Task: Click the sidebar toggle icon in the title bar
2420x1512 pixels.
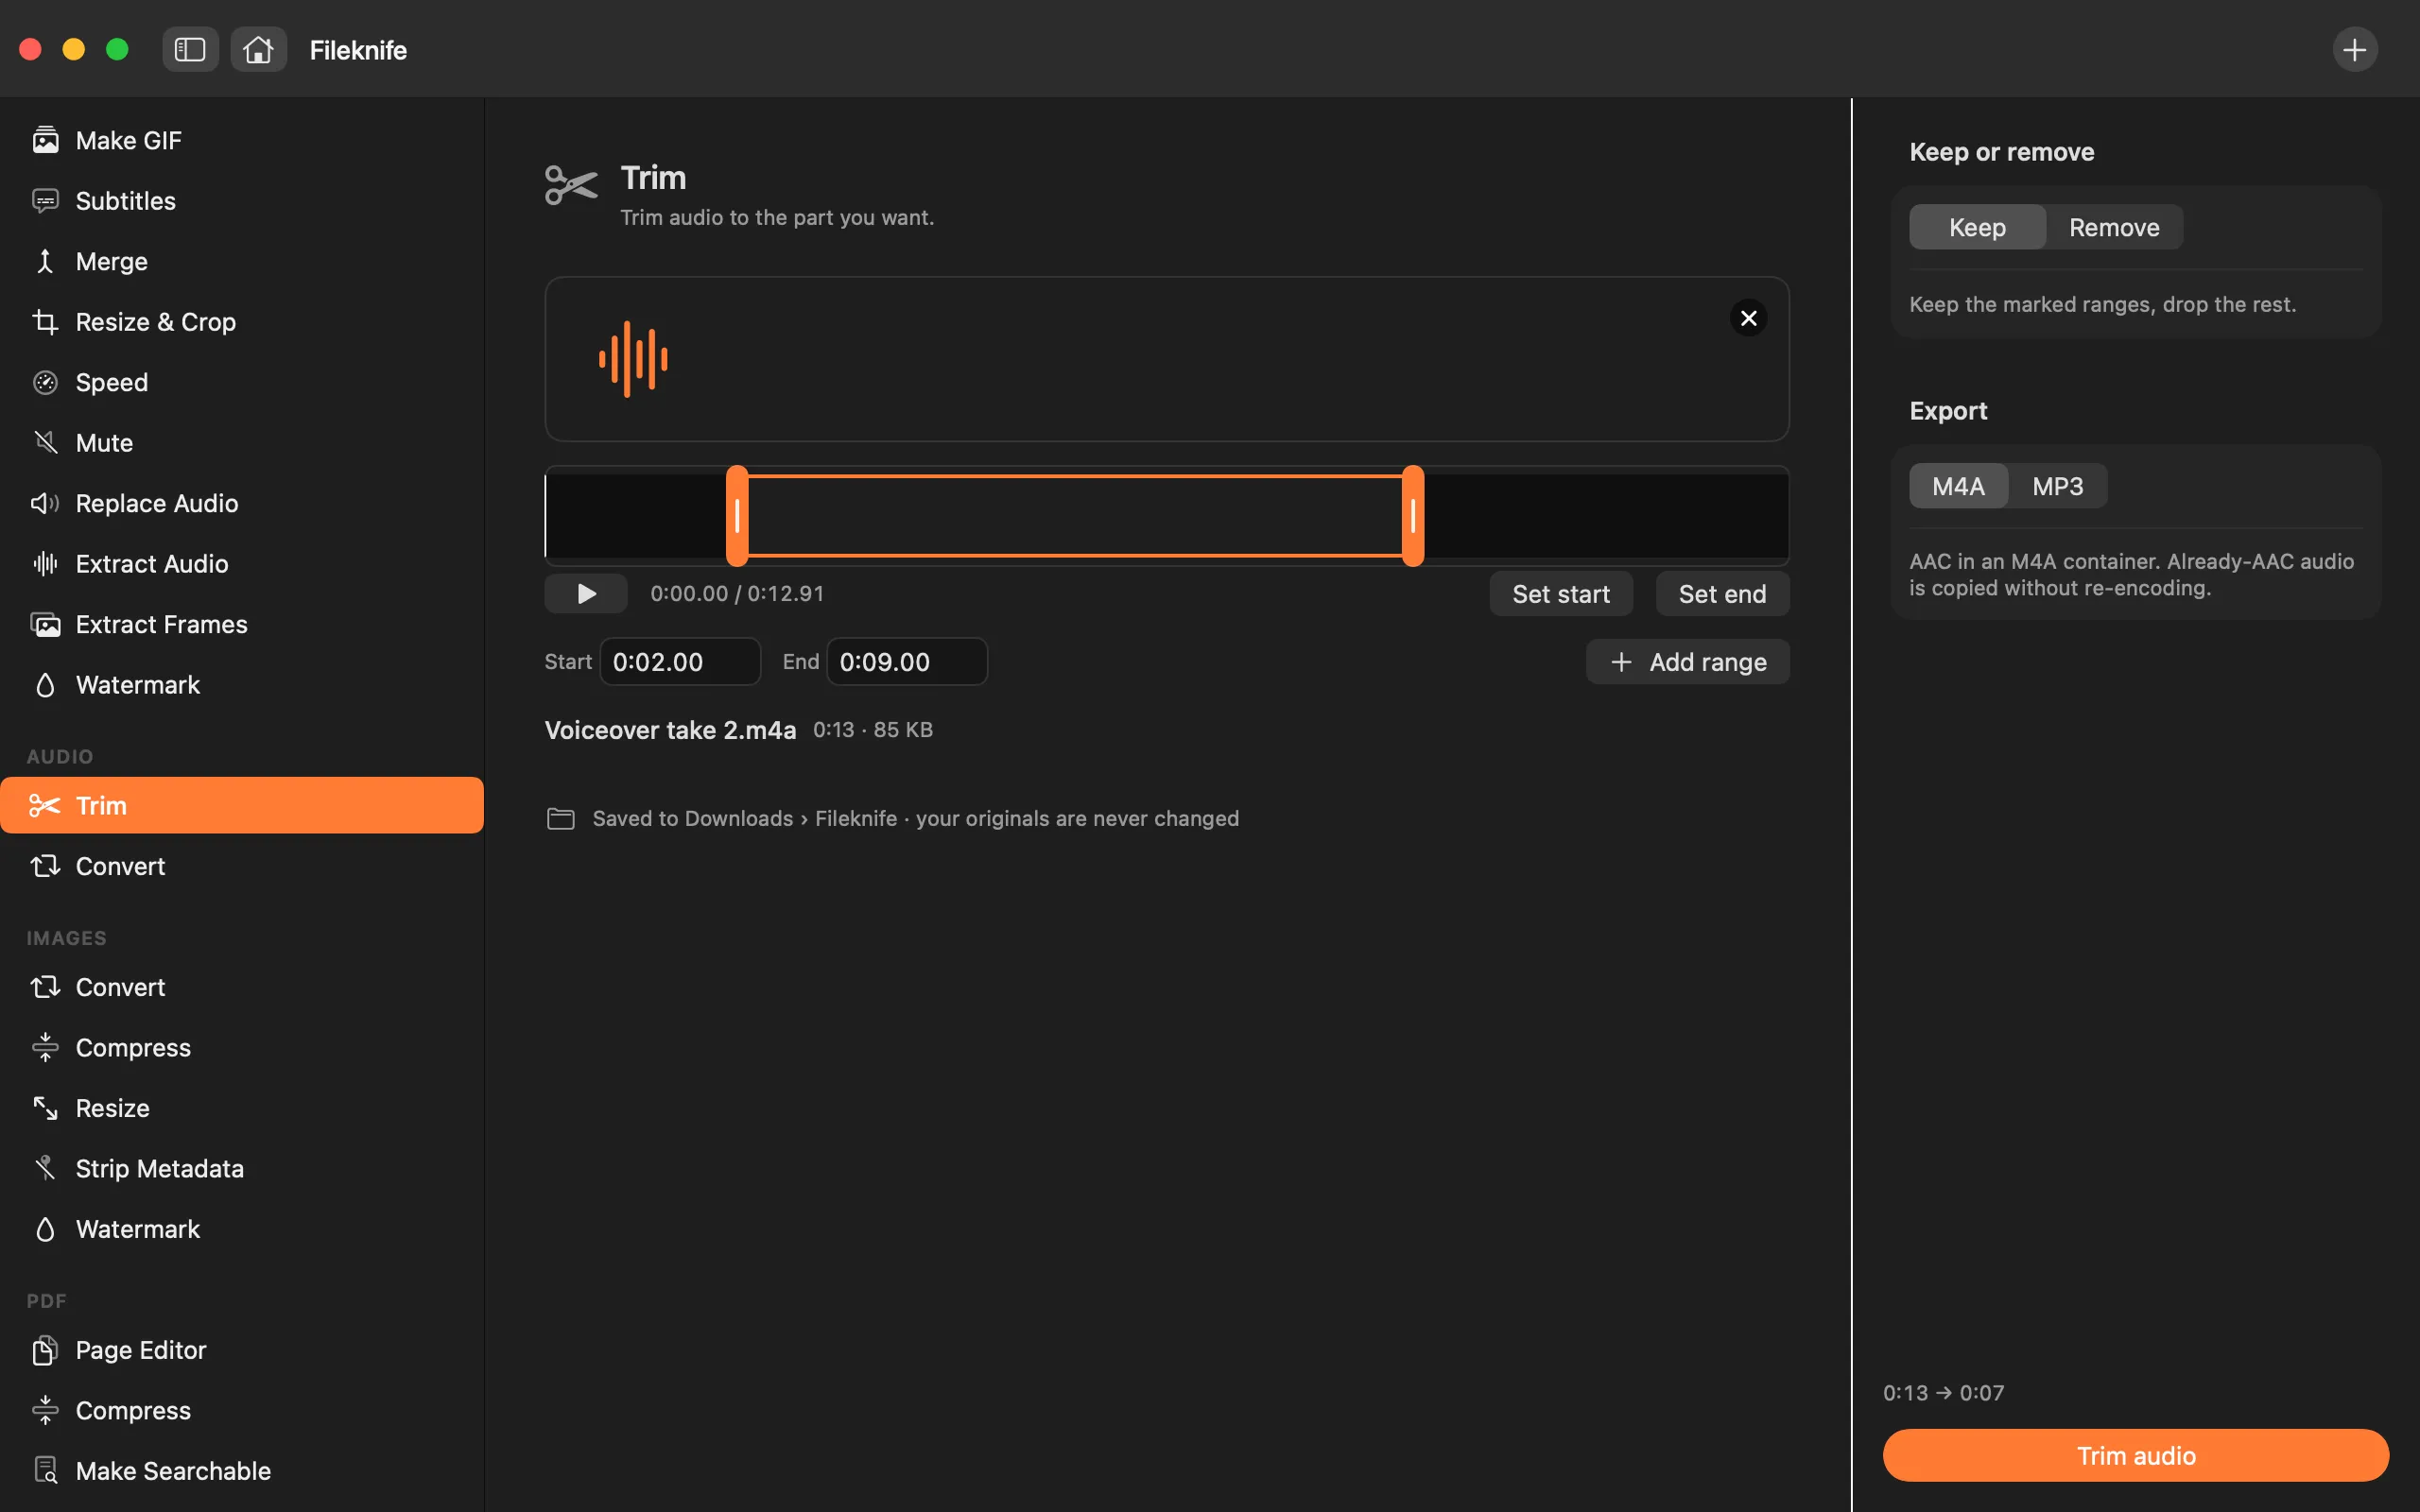Action: click(x=190, y=49)
